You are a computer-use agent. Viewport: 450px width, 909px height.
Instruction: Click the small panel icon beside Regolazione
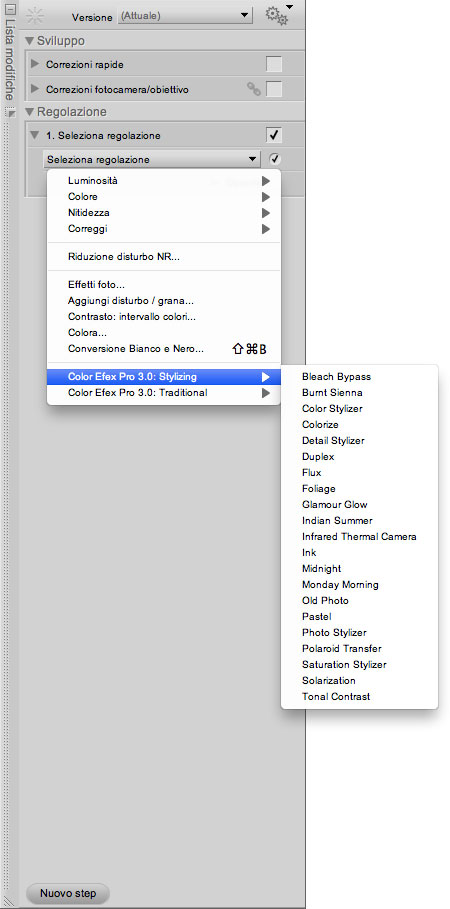[9, 112]
